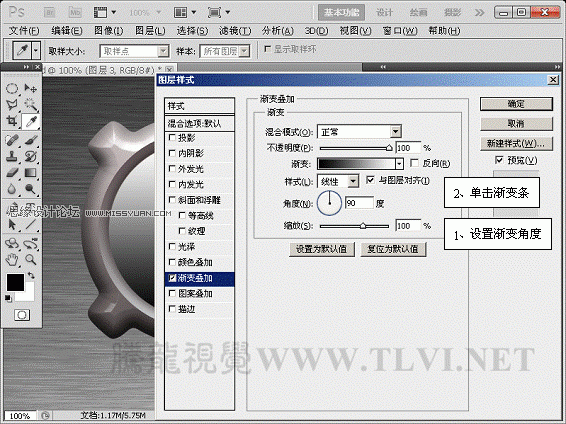Enable the 内阴影 style checkbox
The height and width of the screenshot is (424, 566).
(172, 153)
